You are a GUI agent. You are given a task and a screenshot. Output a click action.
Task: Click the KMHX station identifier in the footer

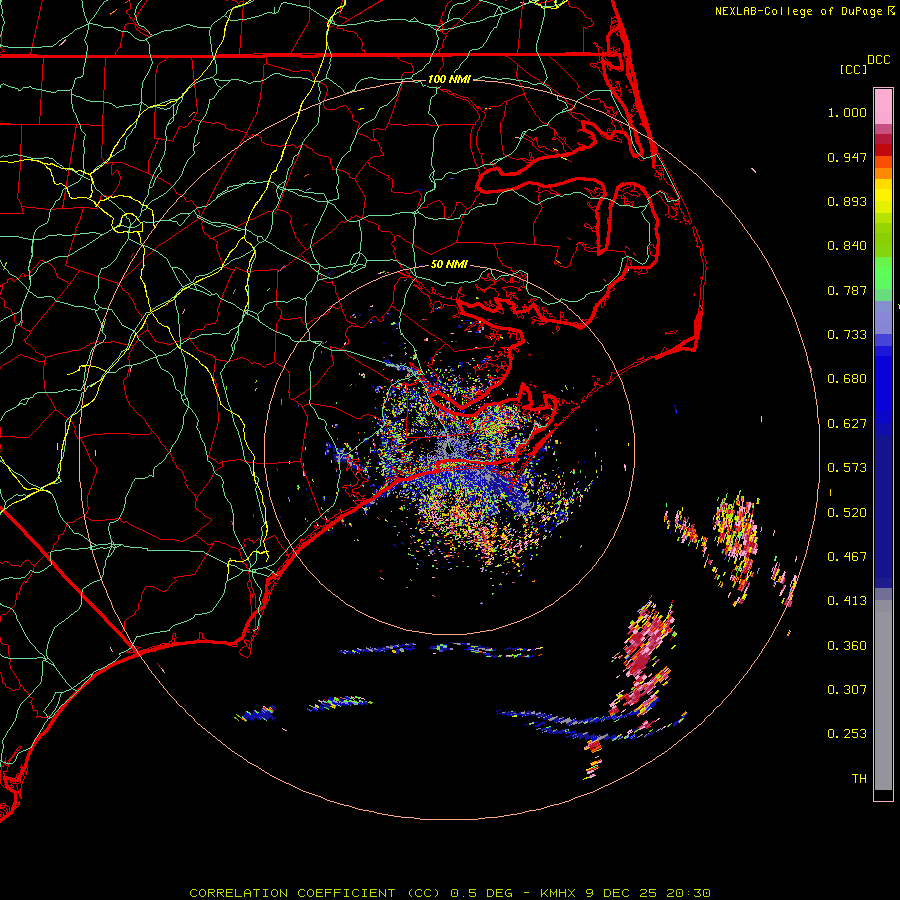pyautogui.click(x=559, y=893)
